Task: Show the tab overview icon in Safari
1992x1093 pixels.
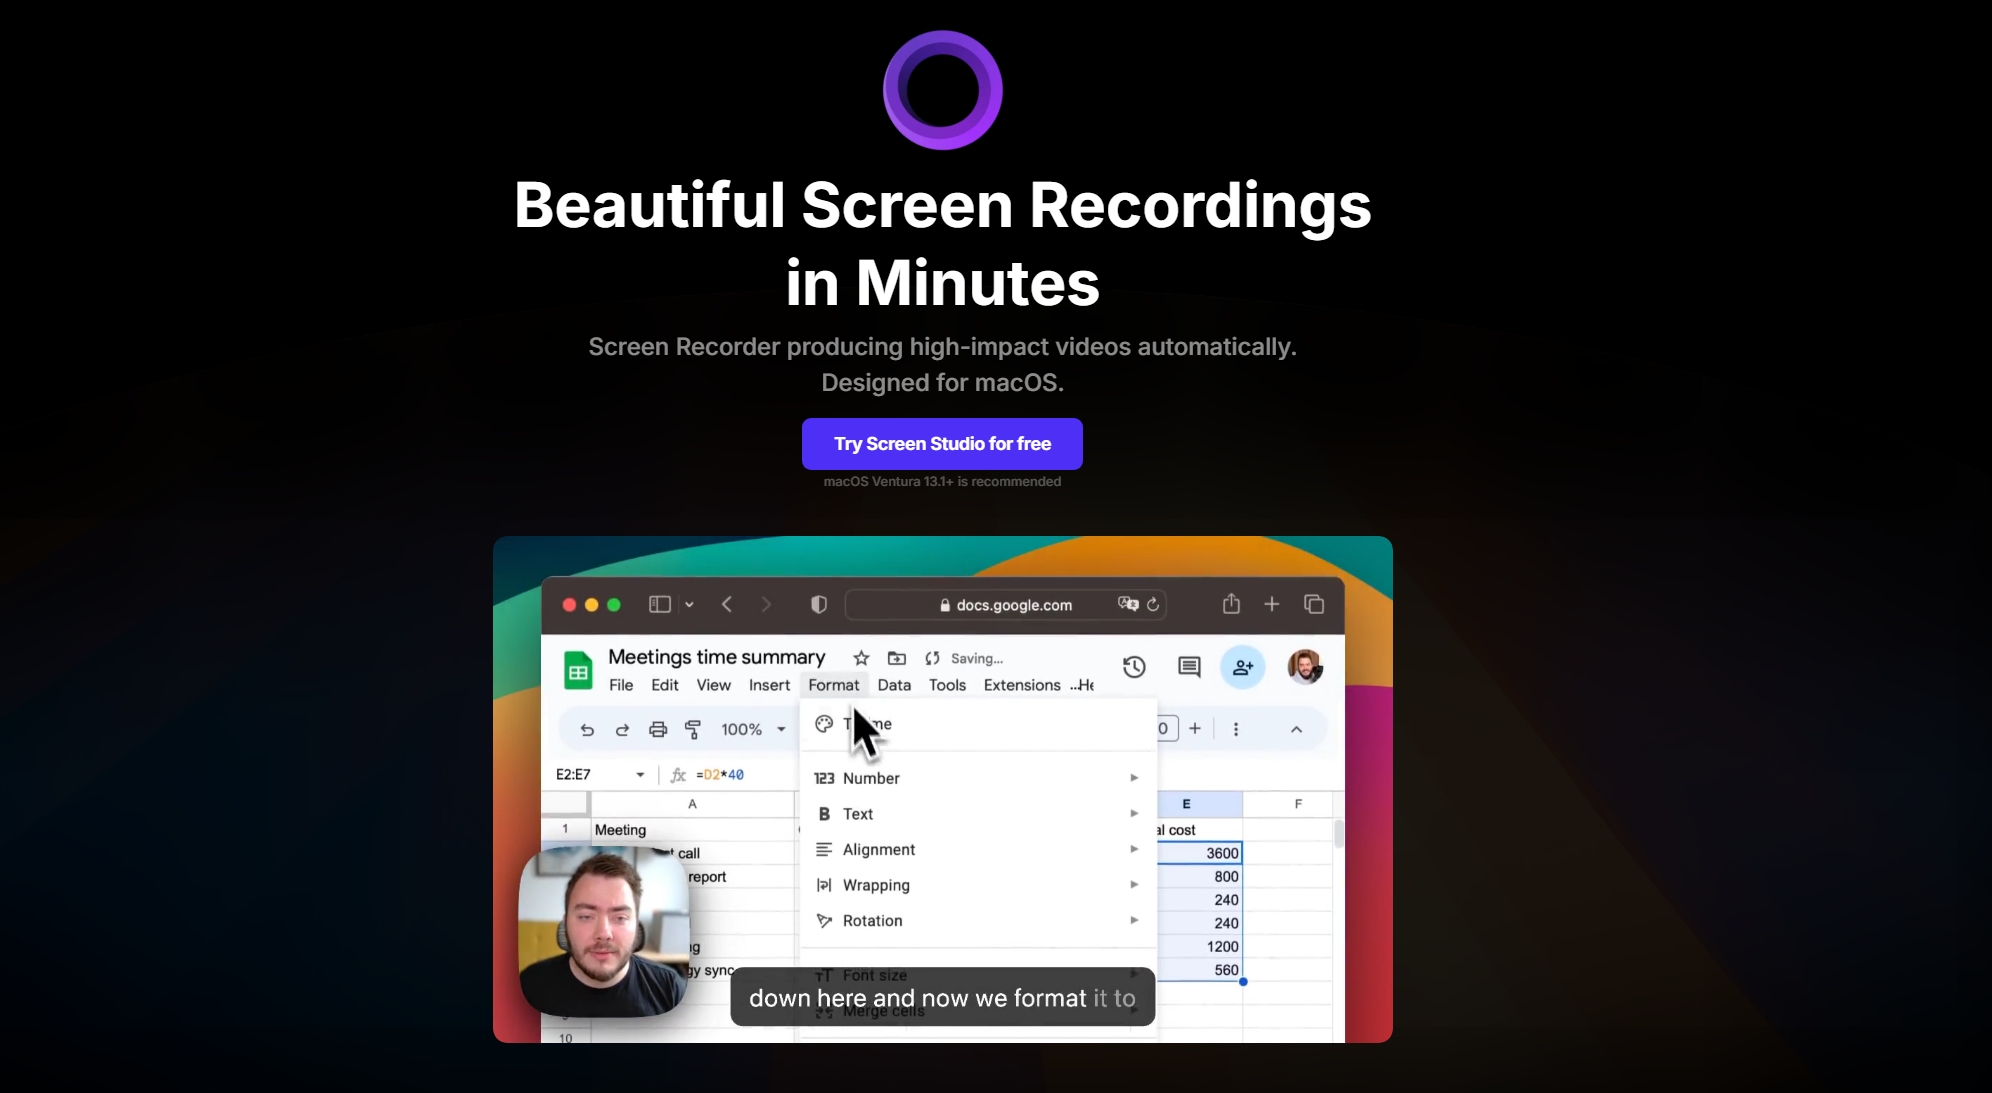Action: coord(1314,604)
